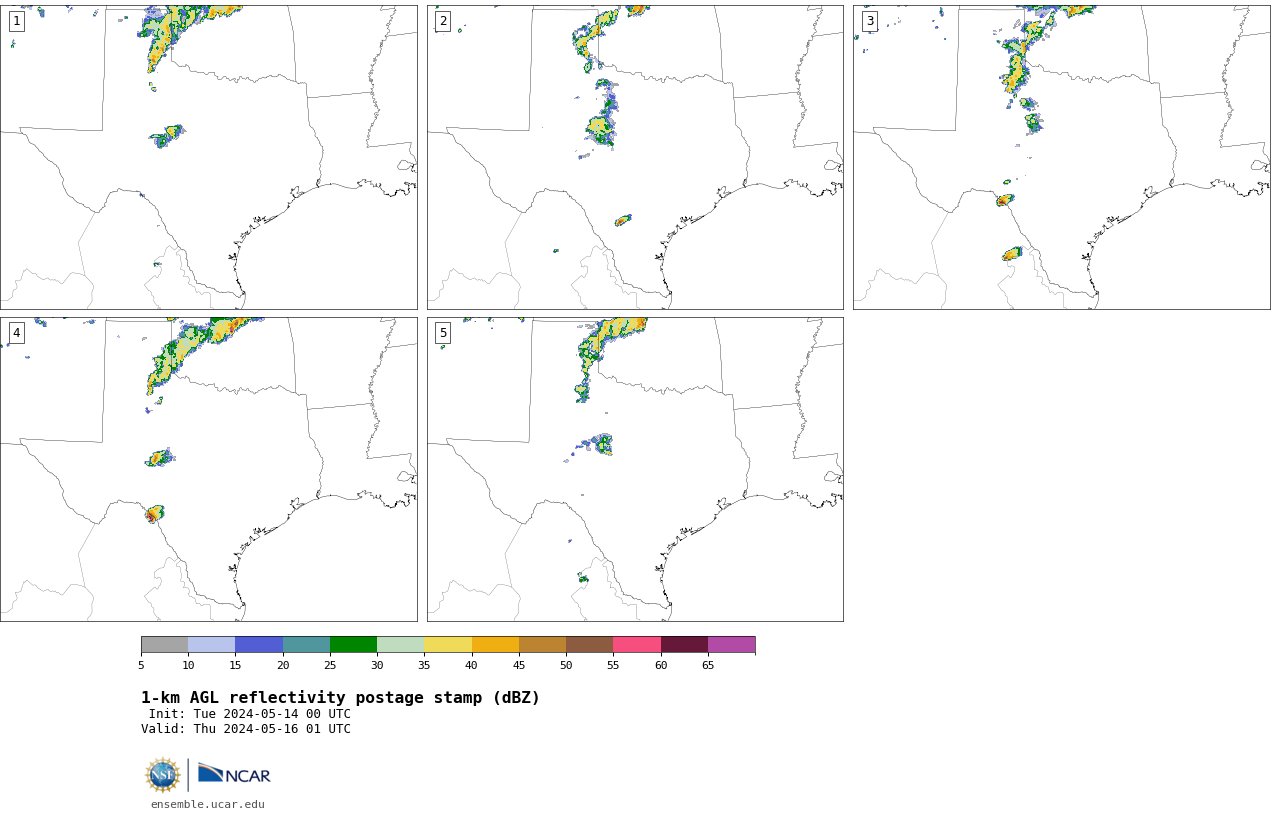Click the panel number 1 label box
Screen dimensions: 1280x815
(16, 21)
